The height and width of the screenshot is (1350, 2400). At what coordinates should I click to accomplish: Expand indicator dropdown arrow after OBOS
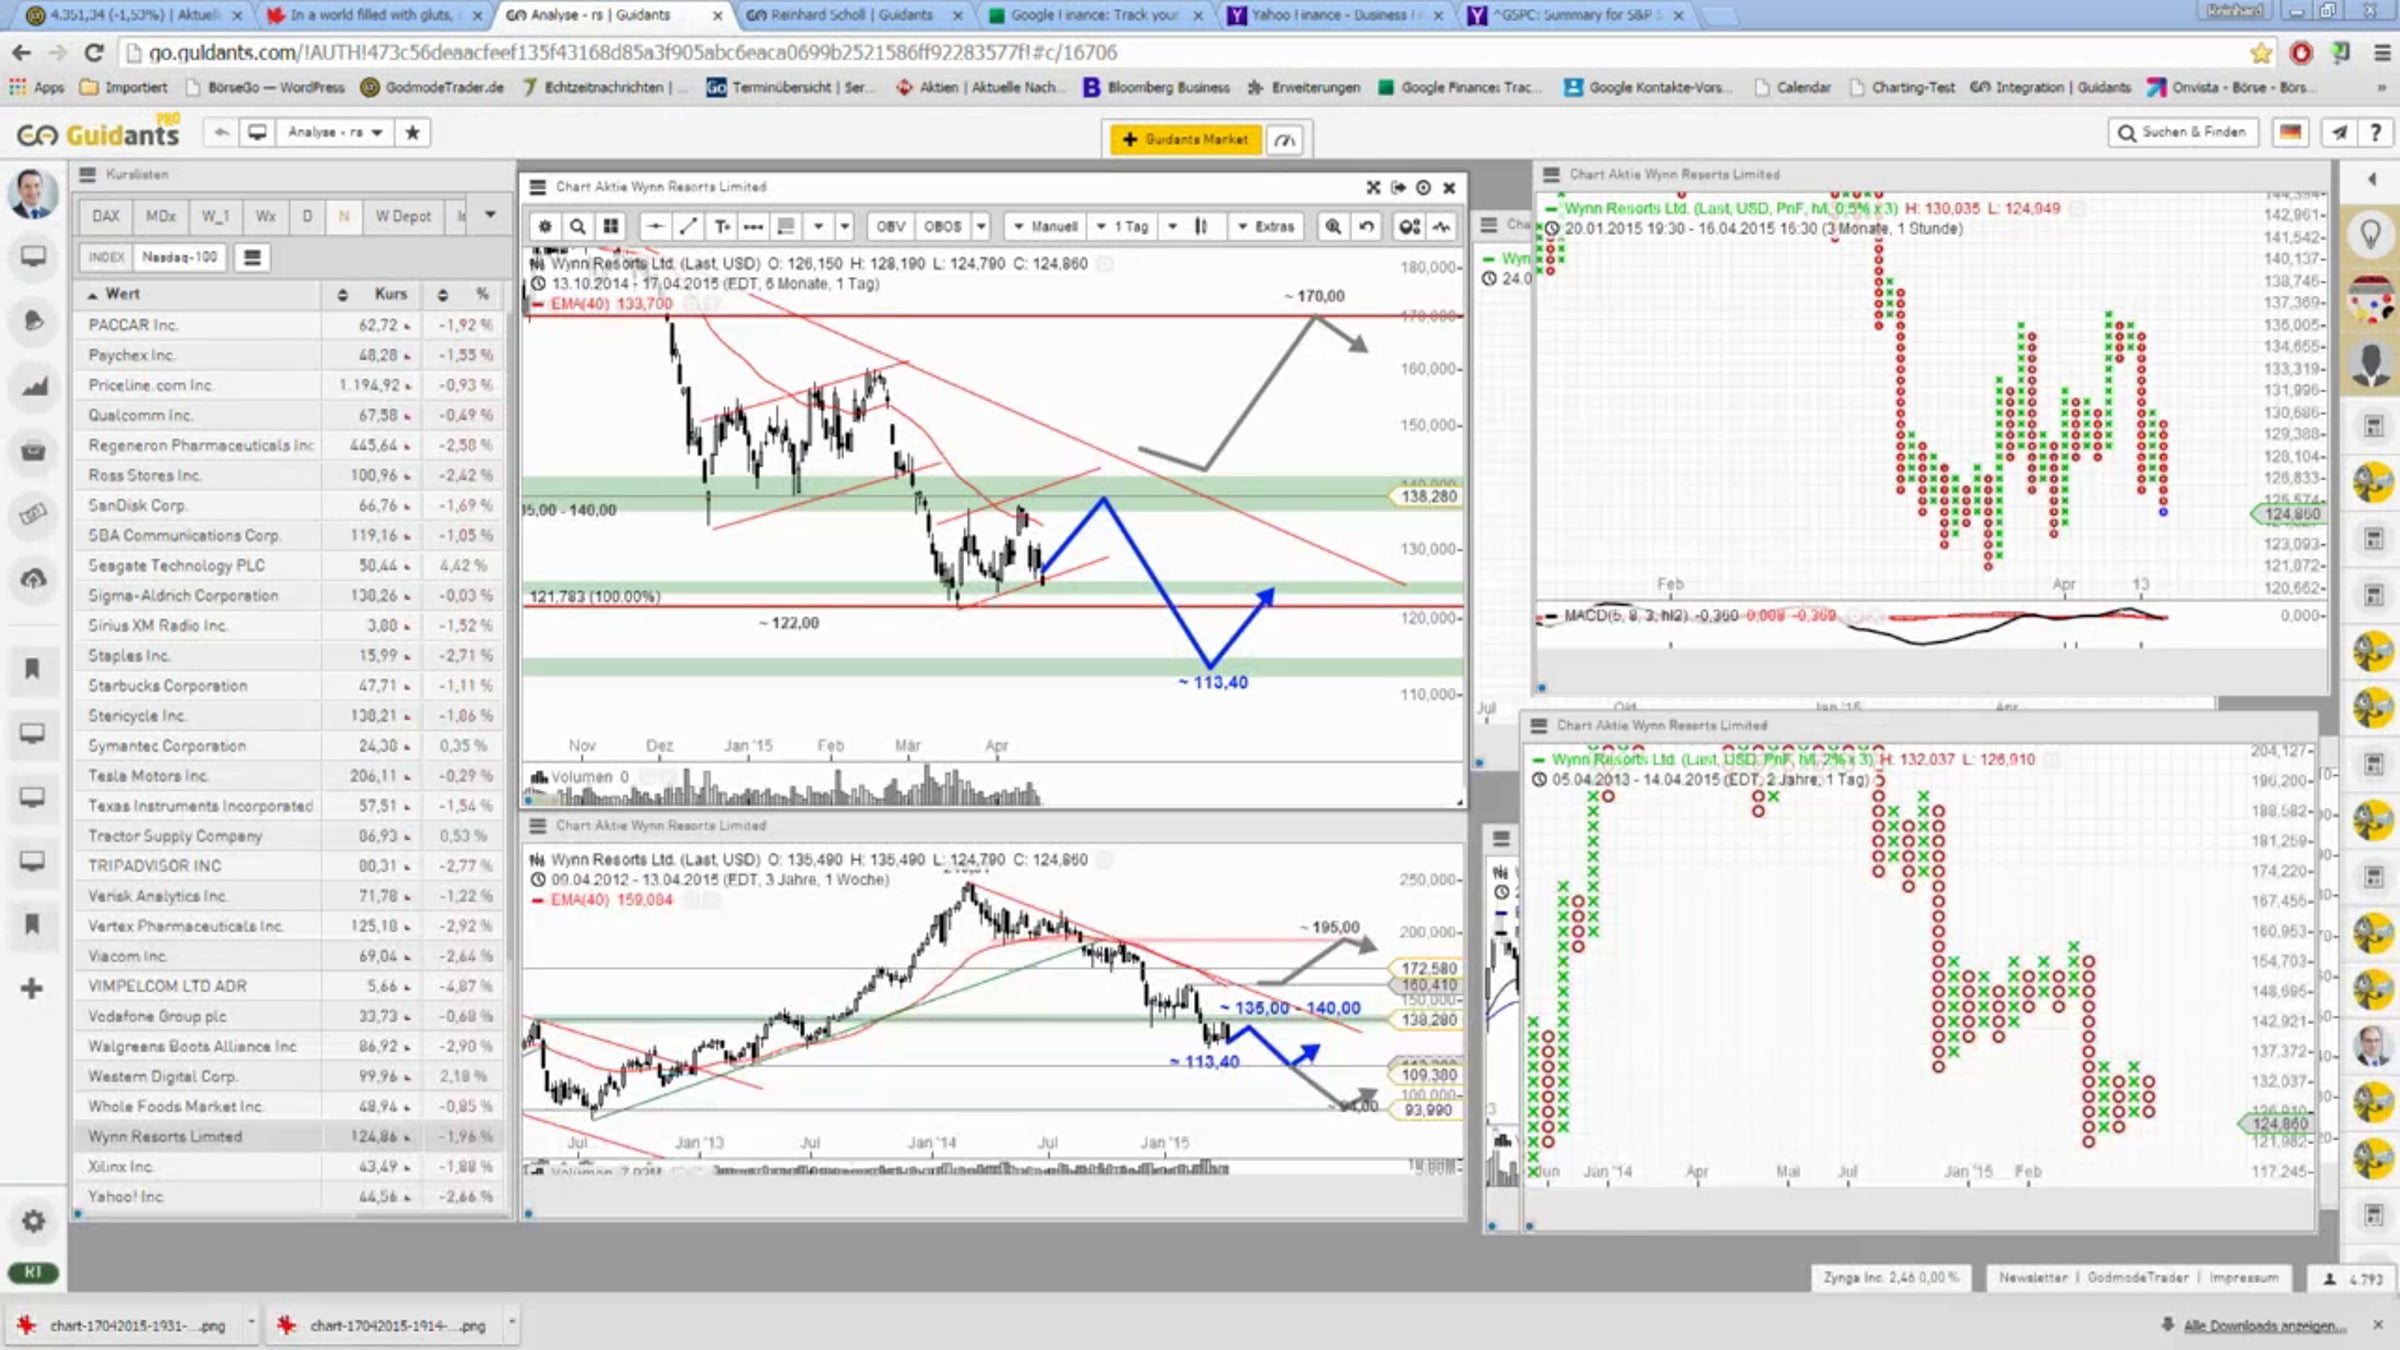pos(981,227)
